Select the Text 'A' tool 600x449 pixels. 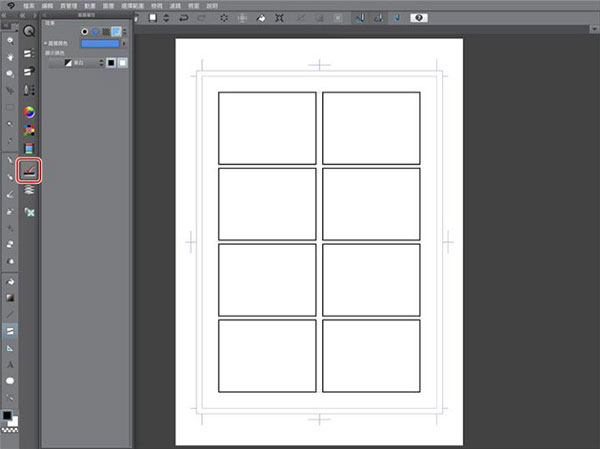tap(10, 364)
